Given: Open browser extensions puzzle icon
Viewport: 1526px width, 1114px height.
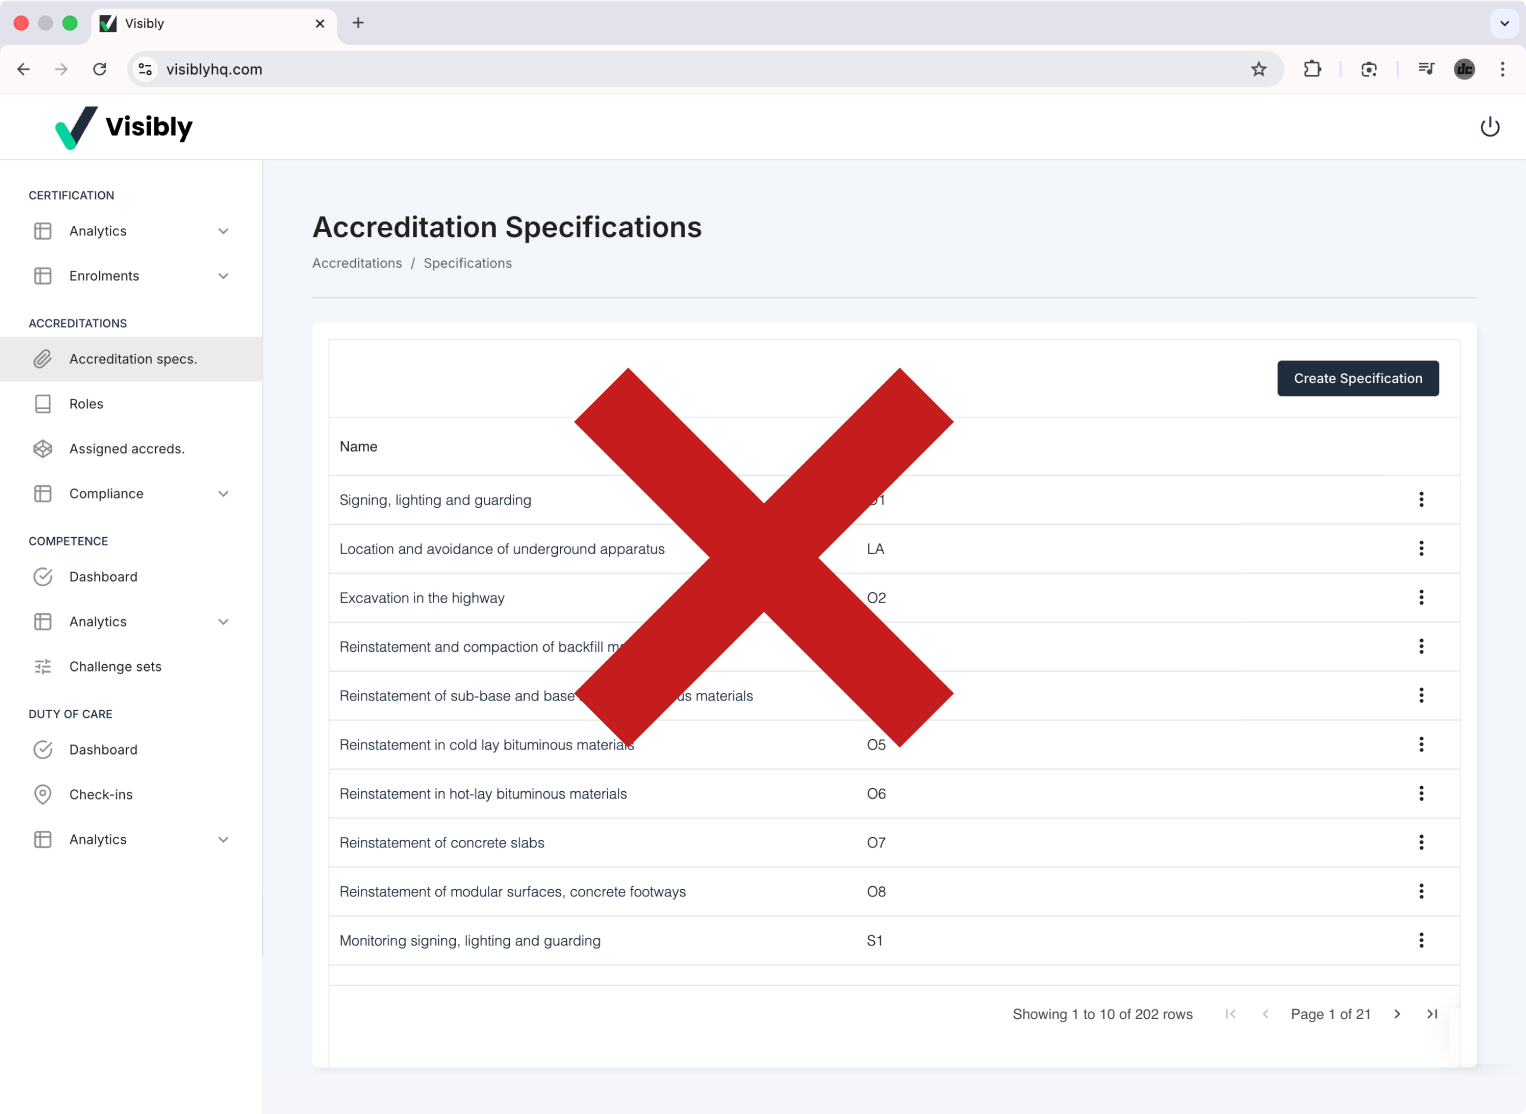Looking at the screenshot, I should (x=1312, y=69).
